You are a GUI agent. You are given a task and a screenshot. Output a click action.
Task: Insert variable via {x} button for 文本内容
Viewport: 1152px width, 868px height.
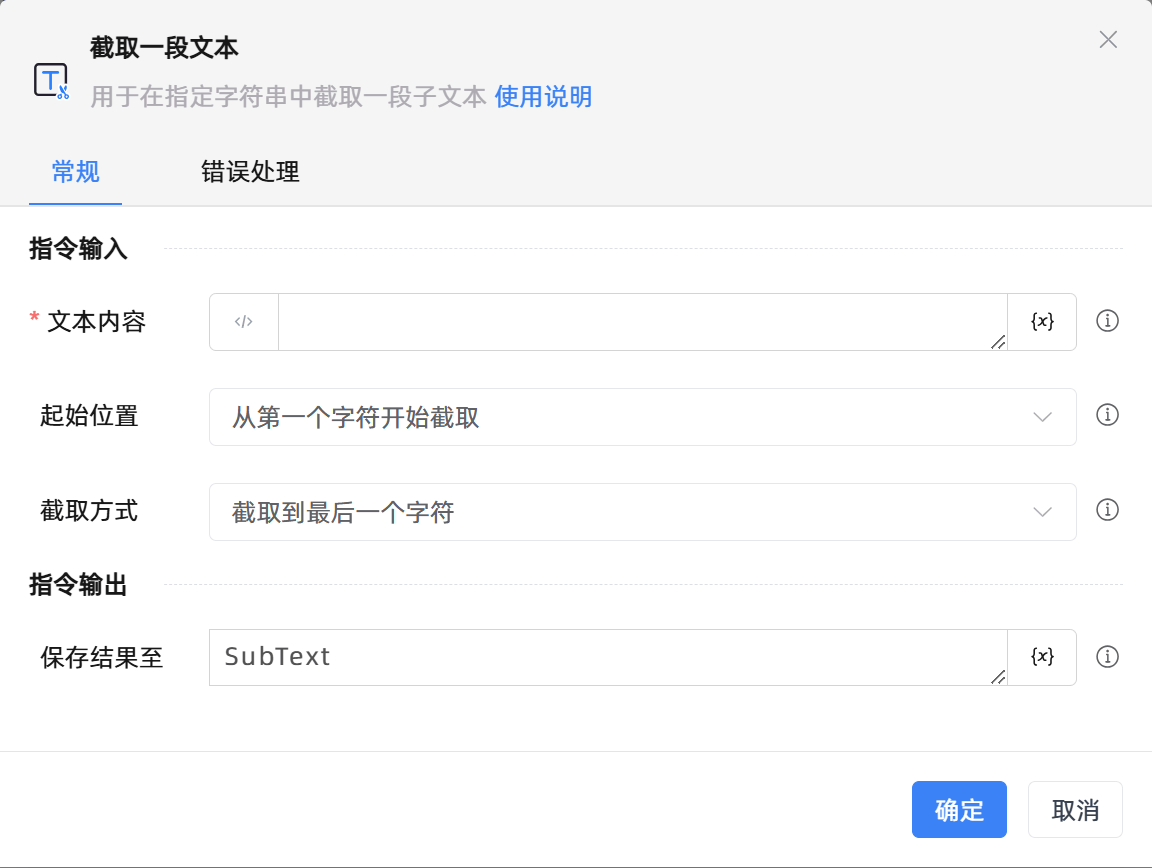point(1042,322)
